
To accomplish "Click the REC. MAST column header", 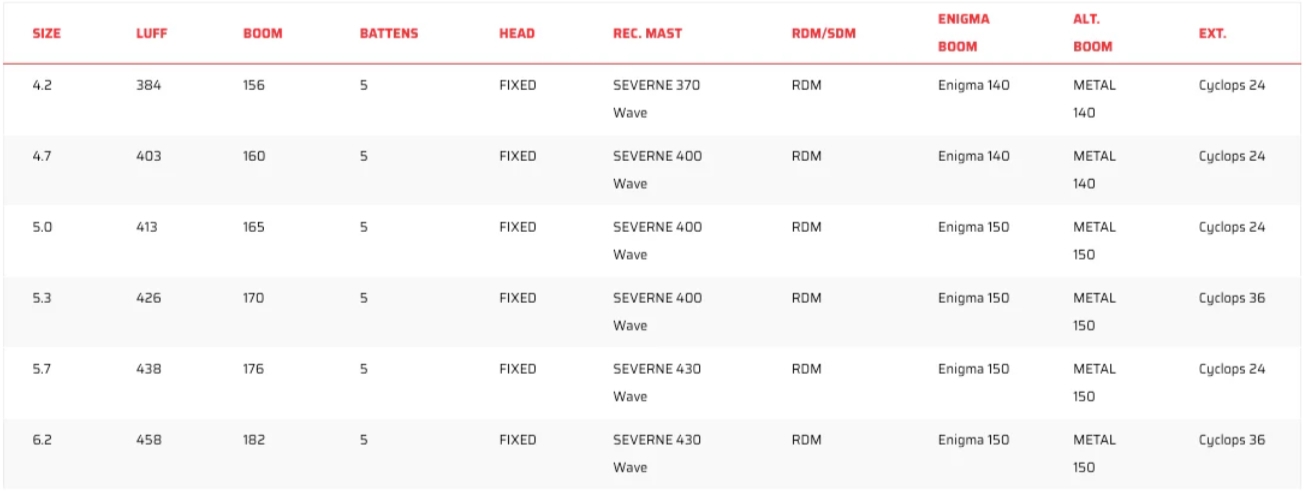I will (647, 33).
